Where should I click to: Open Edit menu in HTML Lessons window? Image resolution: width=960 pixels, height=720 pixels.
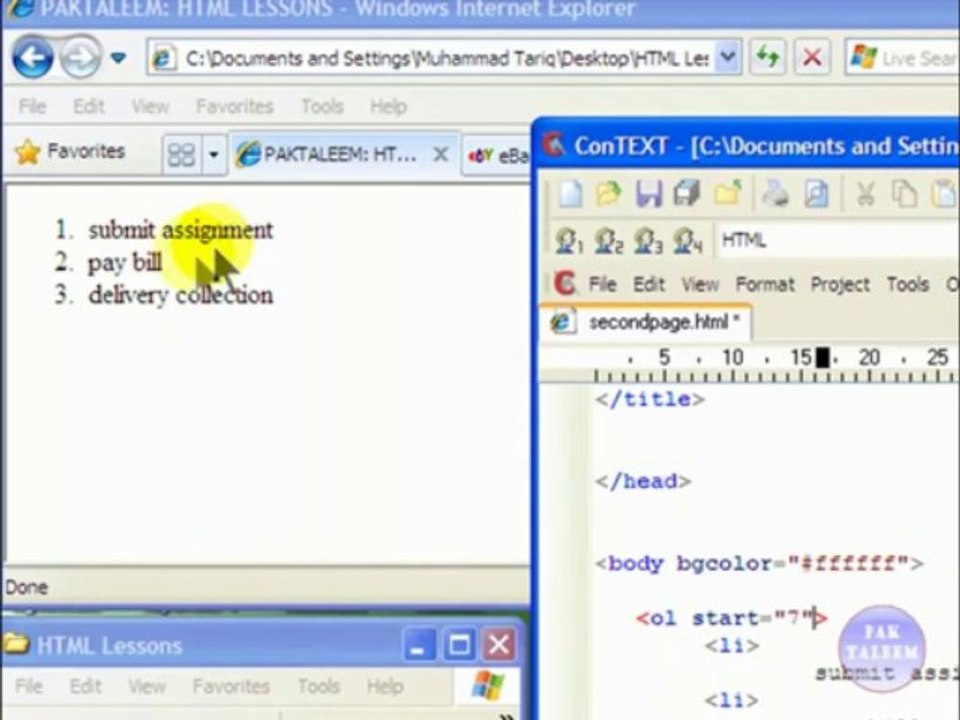86,686
